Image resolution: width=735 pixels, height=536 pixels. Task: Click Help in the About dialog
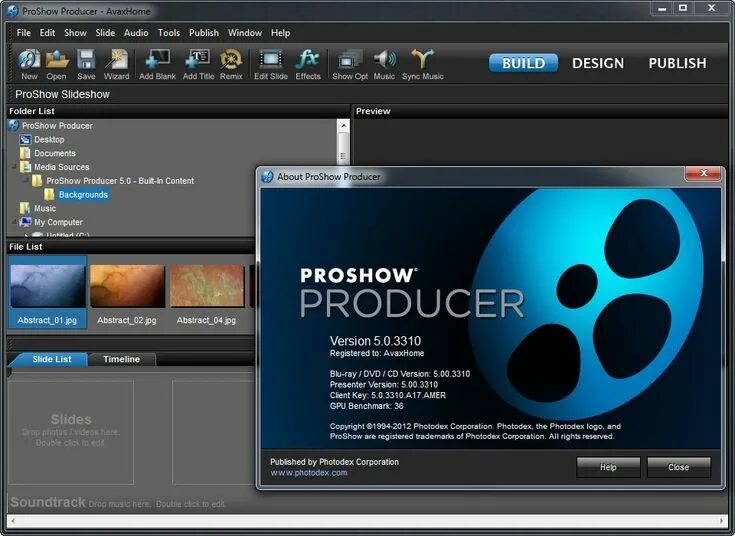[608, 467]
